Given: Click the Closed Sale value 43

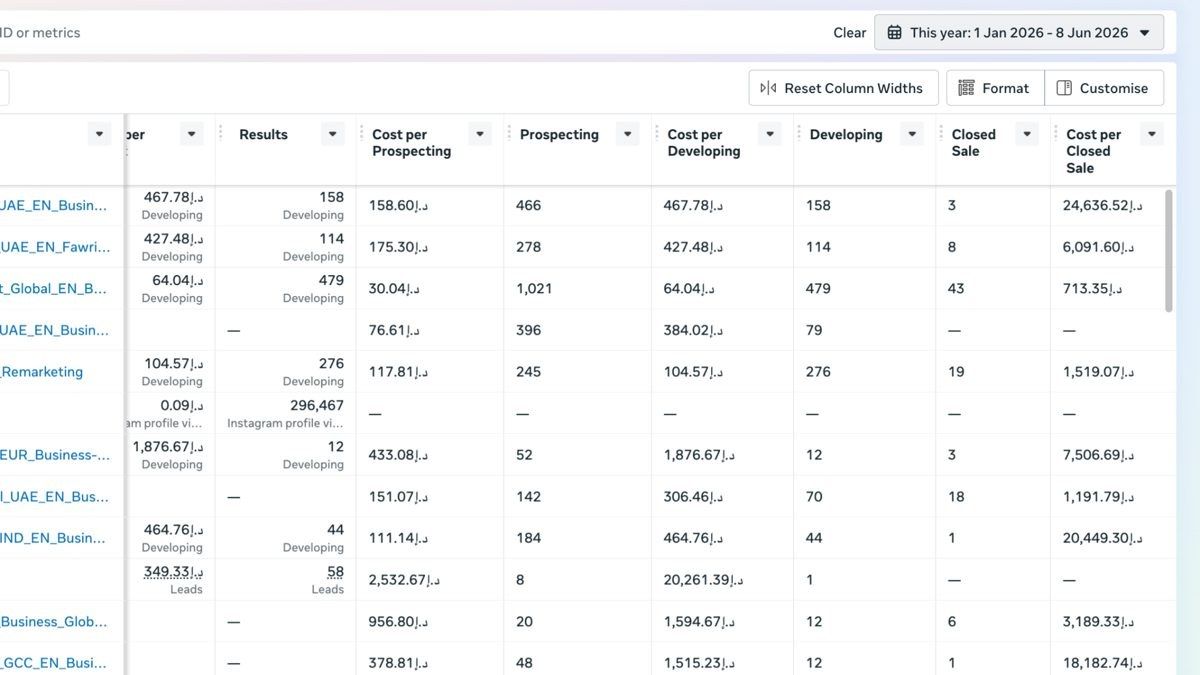Looking at the screenshot, I should pos(956,288).
